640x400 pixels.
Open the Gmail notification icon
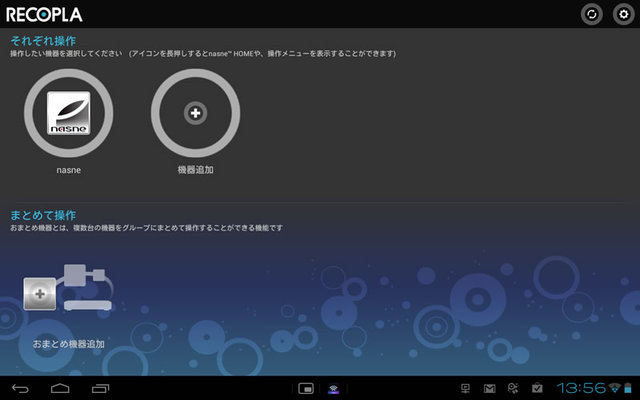(x=489, y=388)
